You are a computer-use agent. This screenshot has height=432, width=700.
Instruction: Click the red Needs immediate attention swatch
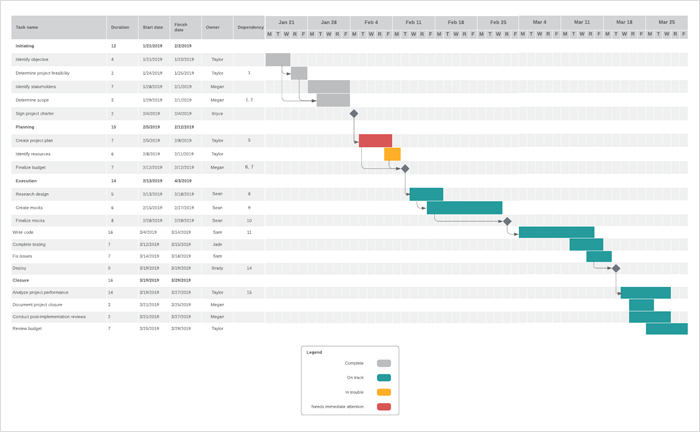(x=384, y=407)
